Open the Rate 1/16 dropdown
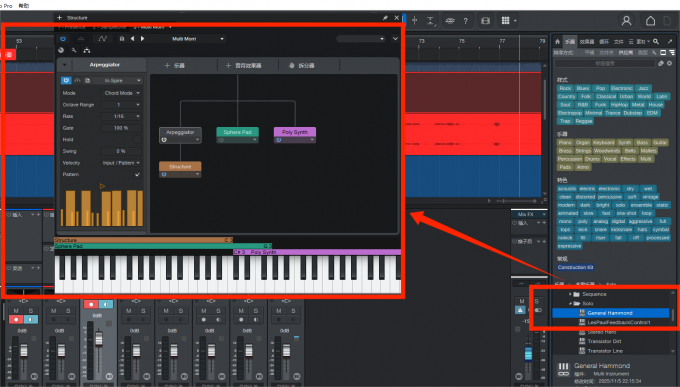This screenshot has height=387, width=680. pos(121,116)
